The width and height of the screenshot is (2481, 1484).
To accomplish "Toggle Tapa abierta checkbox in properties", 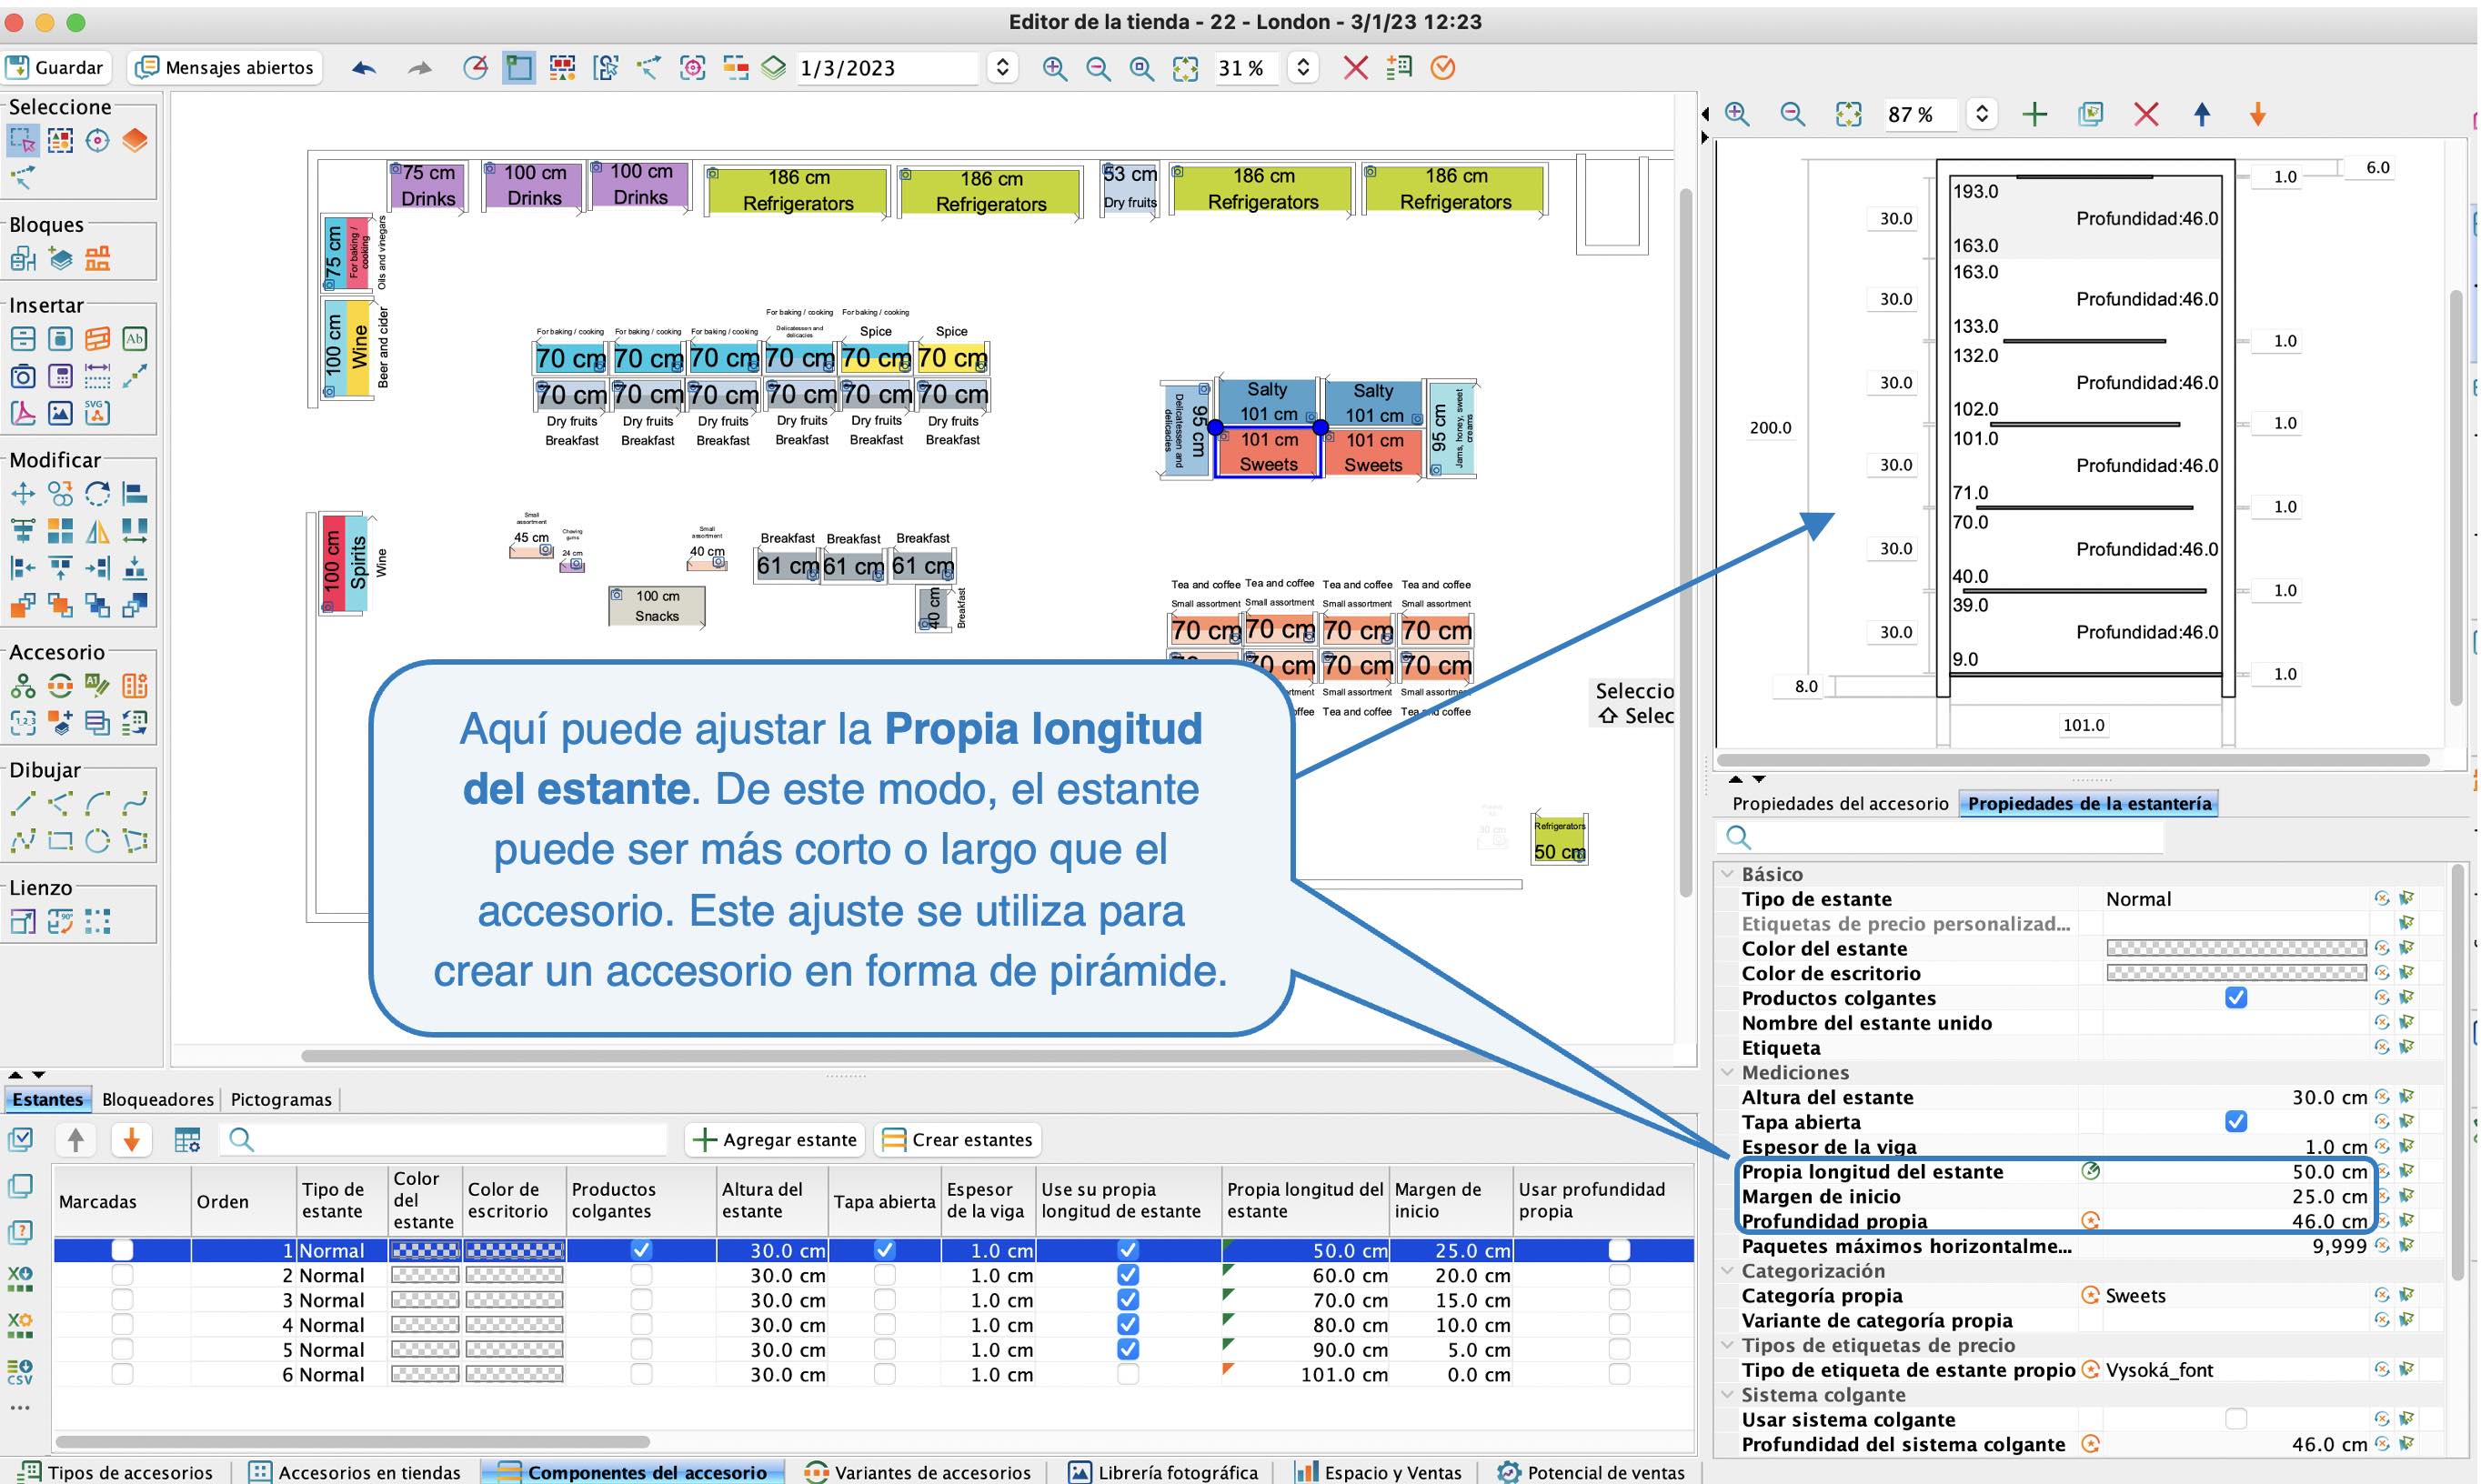I will [2236, 1122].
